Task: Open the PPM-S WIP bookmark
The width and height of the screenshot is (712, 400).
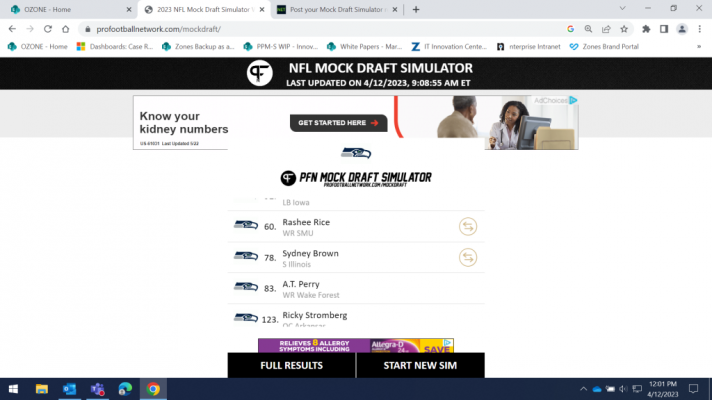Action: point(281,47)
